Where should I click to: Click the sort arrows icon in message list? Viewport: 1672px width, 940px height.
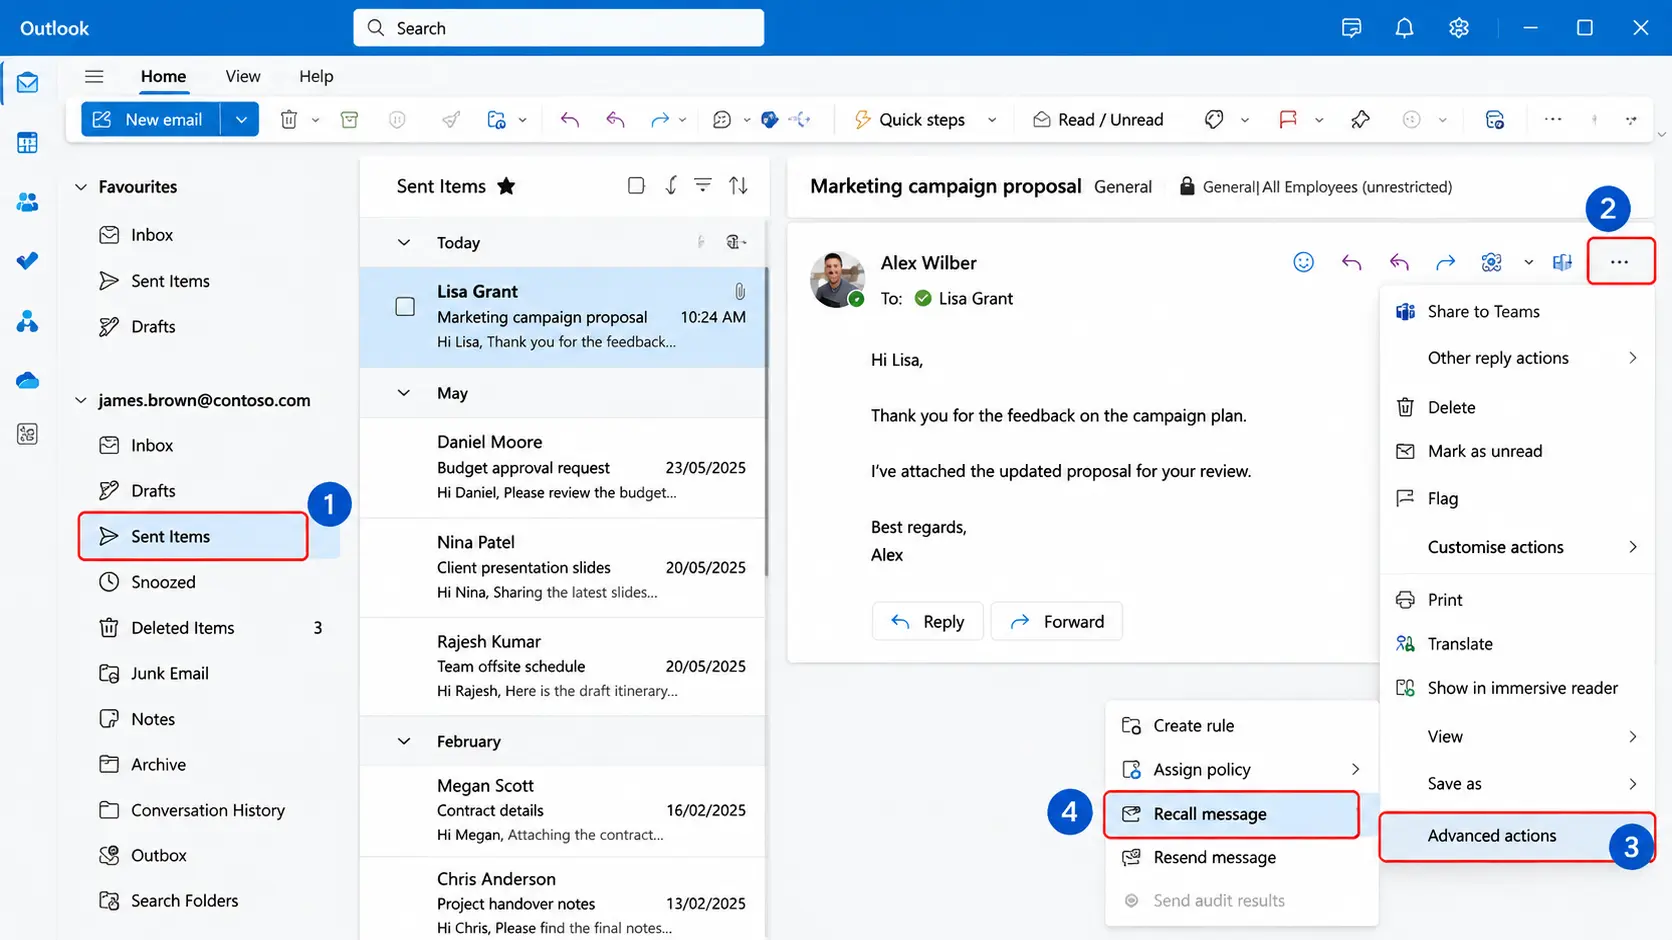point(738,185)
